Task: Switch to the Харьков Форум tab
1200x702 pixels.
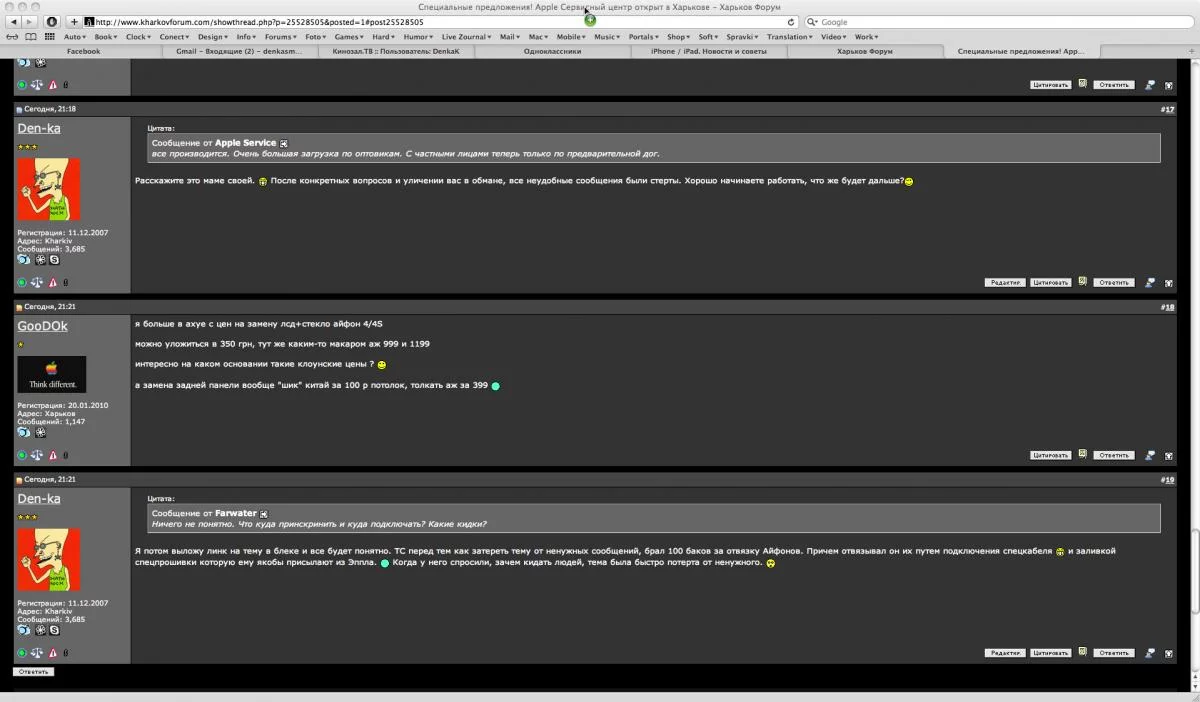Action: 865,51
